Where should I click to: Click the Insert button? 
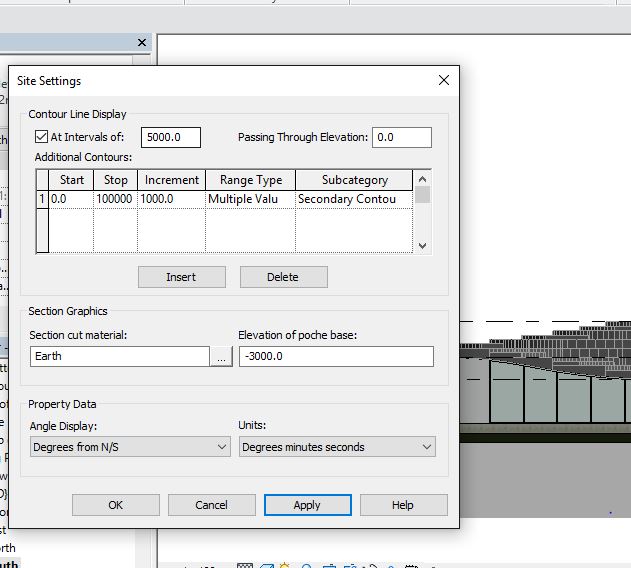pyautogui.click(x=181, y=277)
